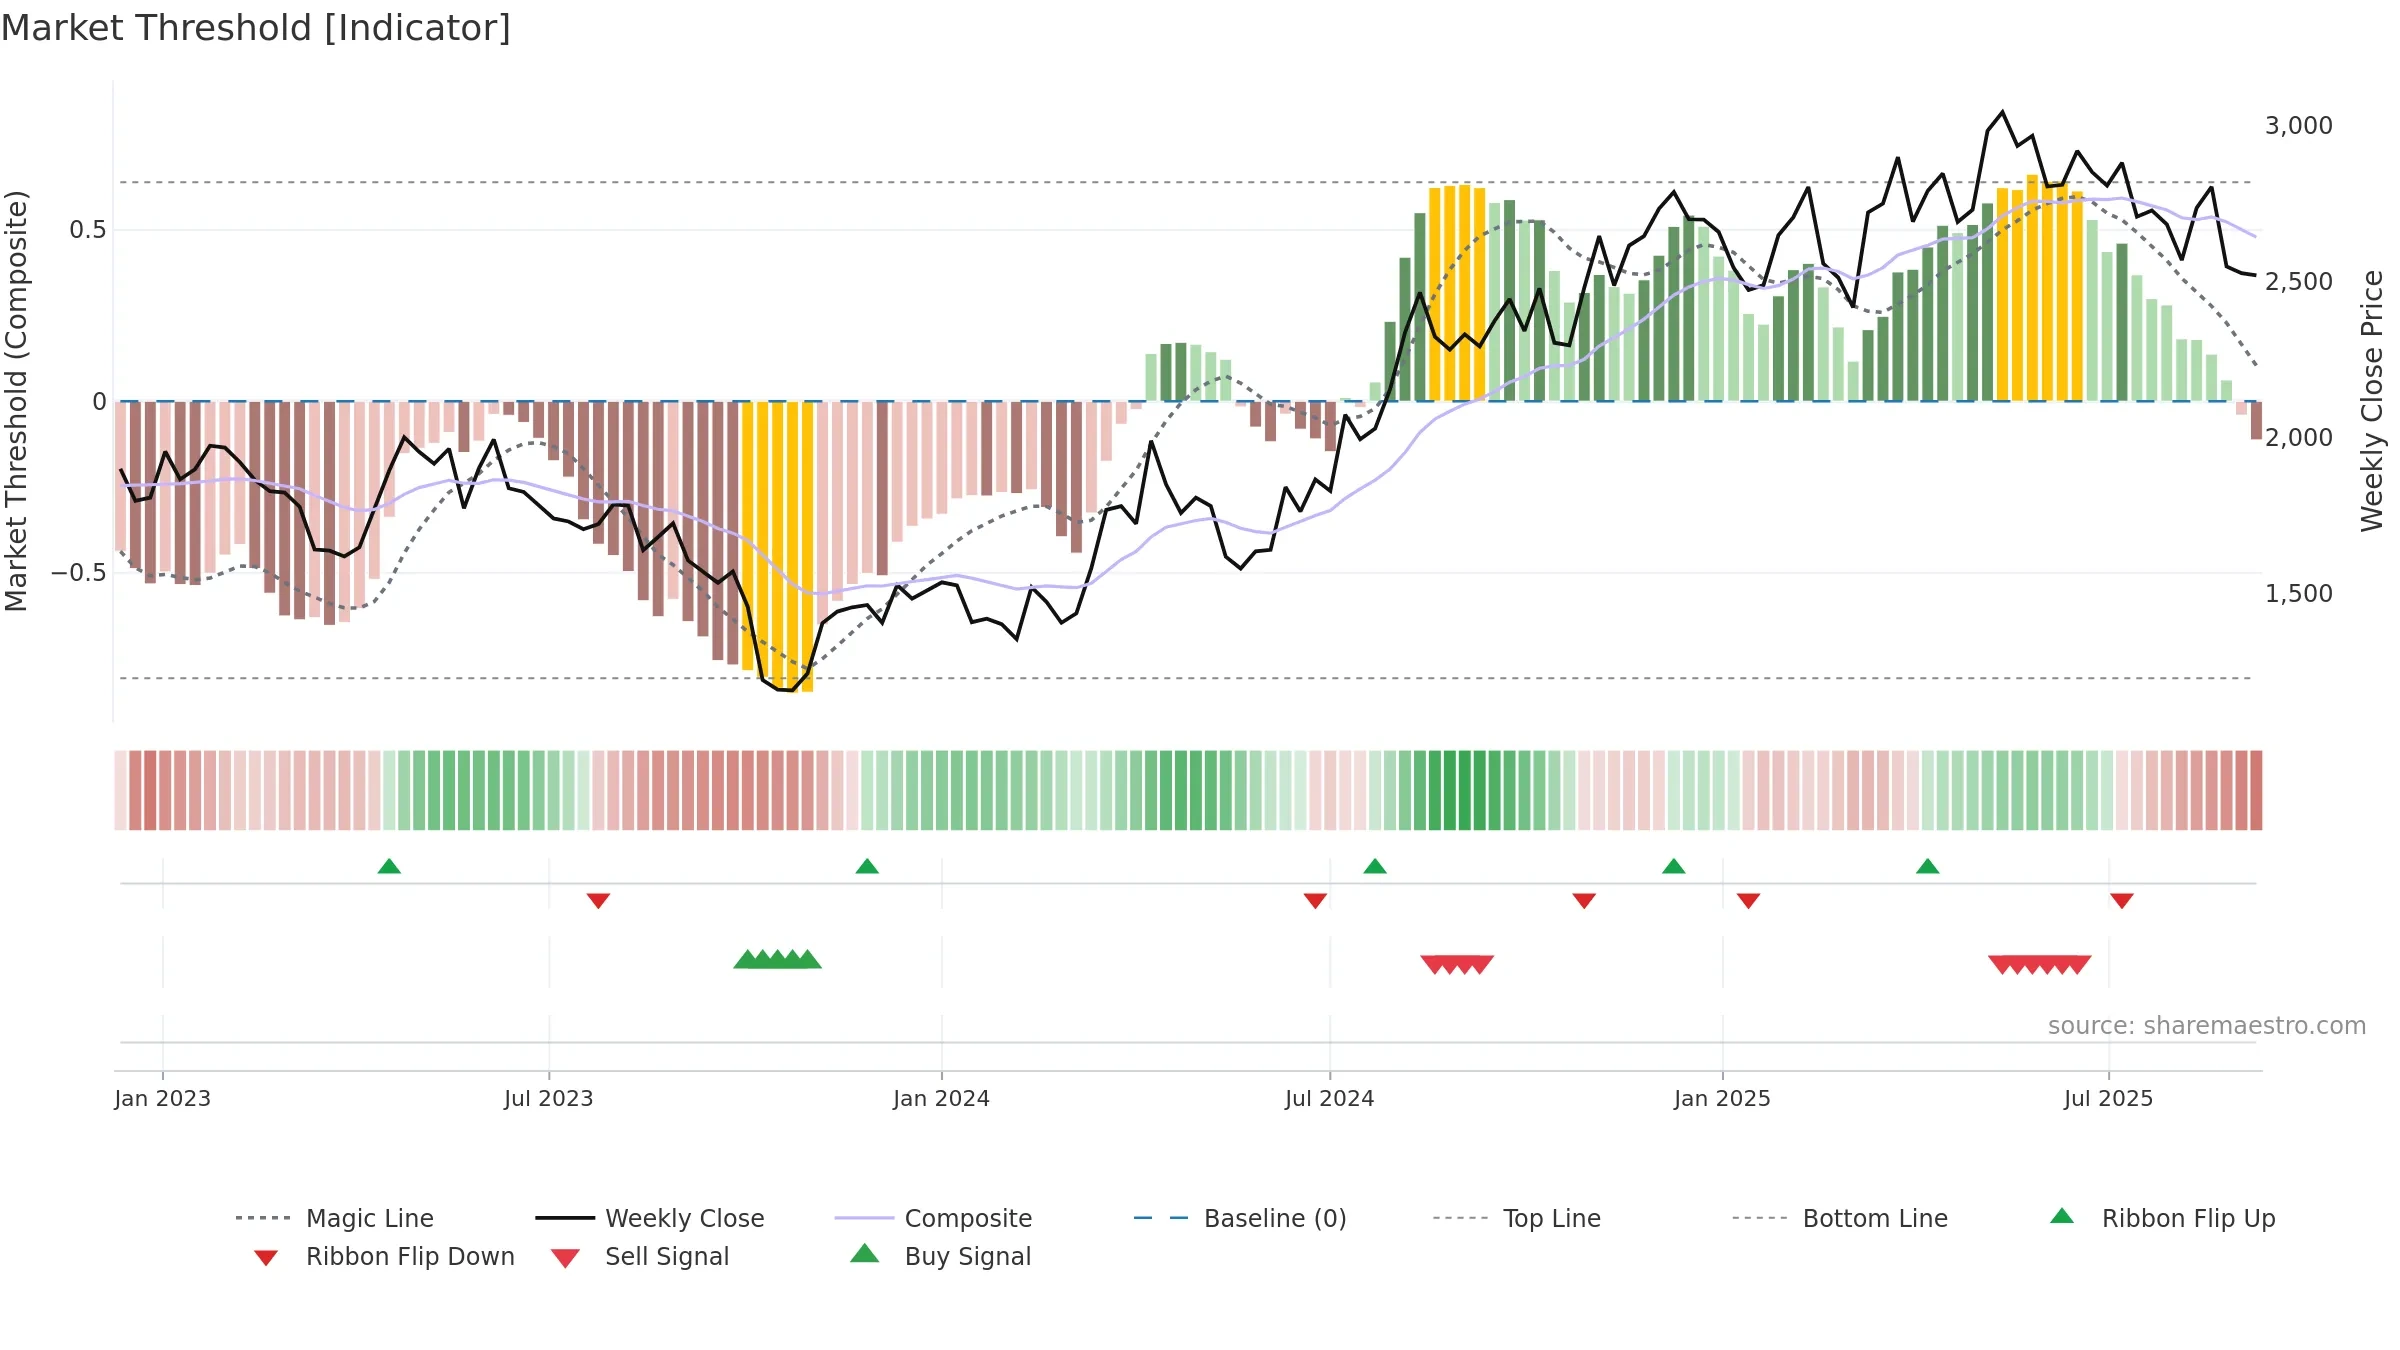Toggle the Baseline (0) legend entry
The width and height of the screenshot is (2400, 1350).
[x=1240, y=1218]
